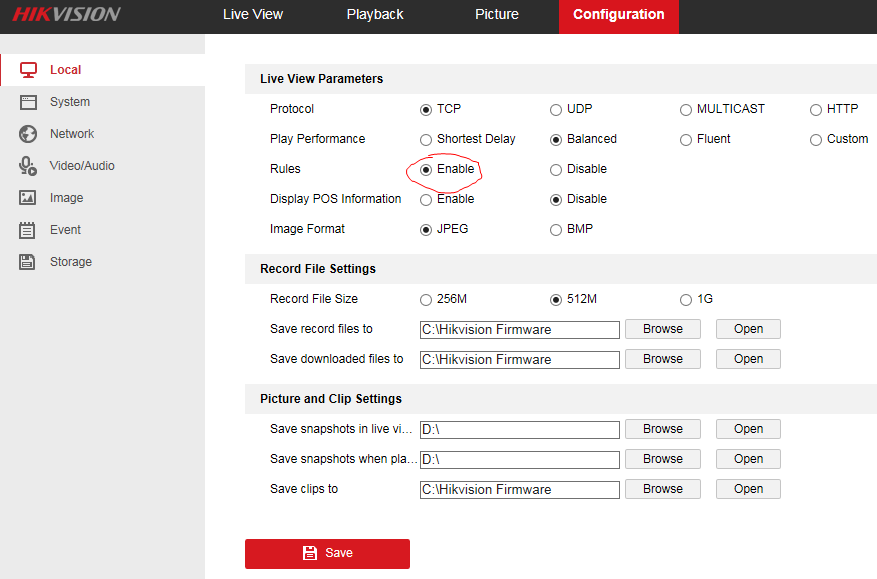The image size is (877, 579).
Task: Open the Playback tab
Action: coord(375,15)
